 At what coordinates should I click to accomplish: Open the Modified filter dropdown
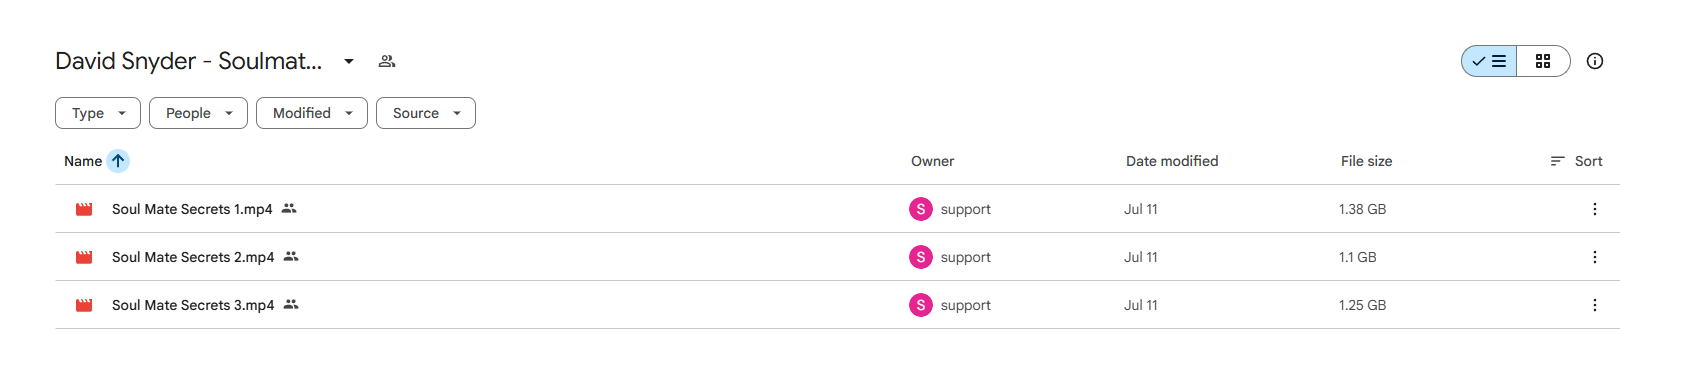(312, 113)
